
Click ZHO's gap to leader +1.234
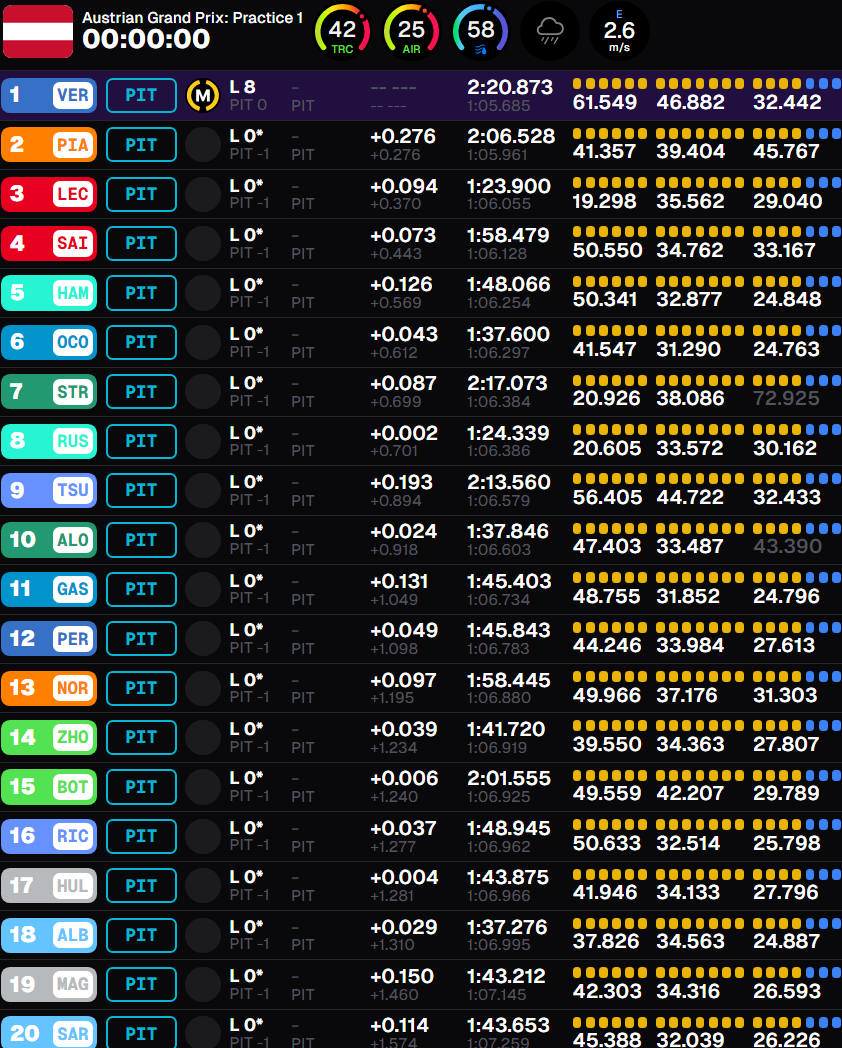pos(394,747)
